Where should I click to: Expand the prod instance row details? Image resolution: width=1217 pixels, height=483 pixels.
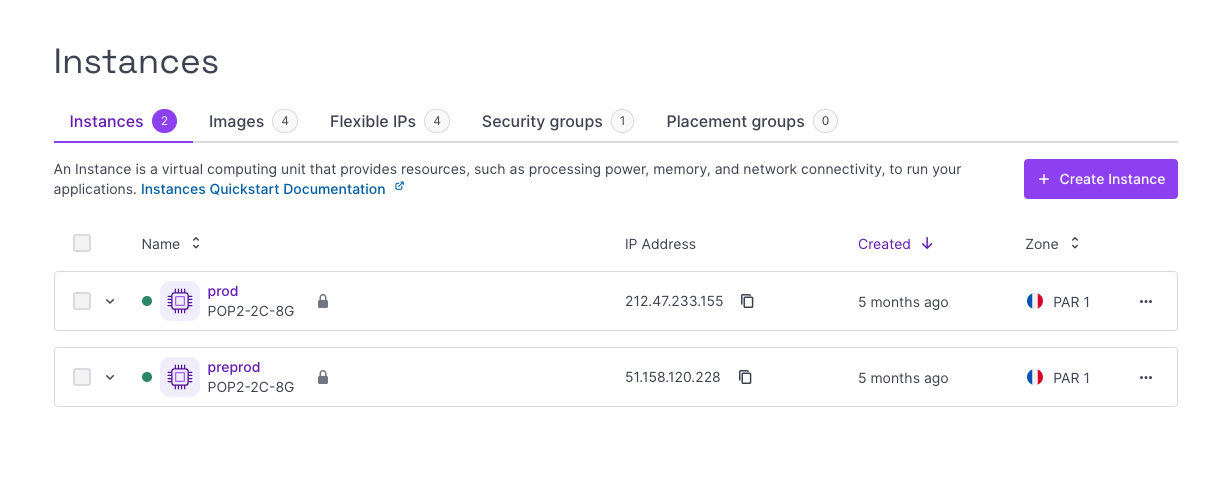[x=110, y=301]
